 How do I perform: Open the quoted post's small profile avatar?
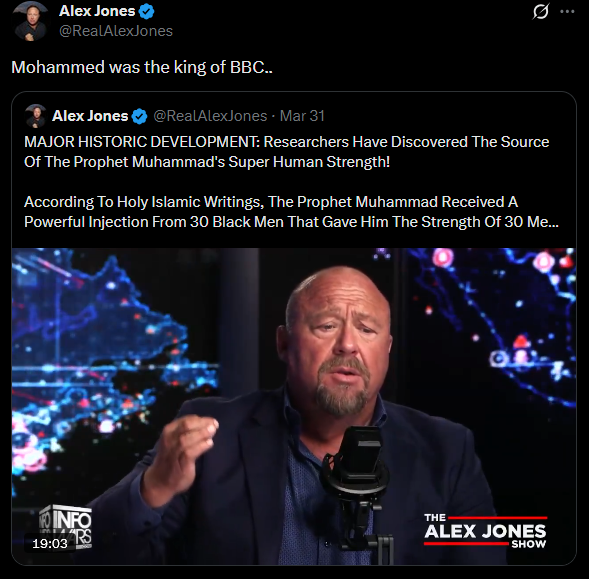[36, 116]
